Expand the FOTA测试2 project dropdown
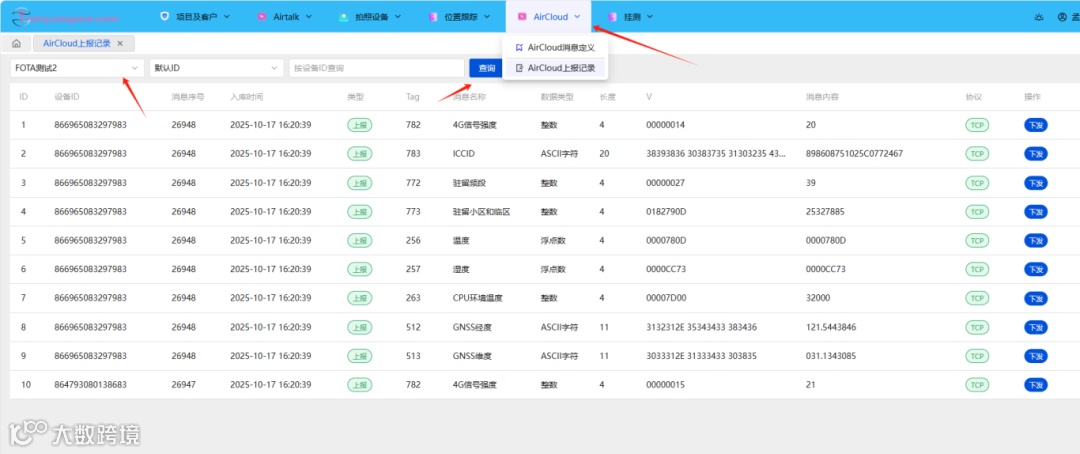The width and height of the screenshot is (1080, 454). point(77,68)
